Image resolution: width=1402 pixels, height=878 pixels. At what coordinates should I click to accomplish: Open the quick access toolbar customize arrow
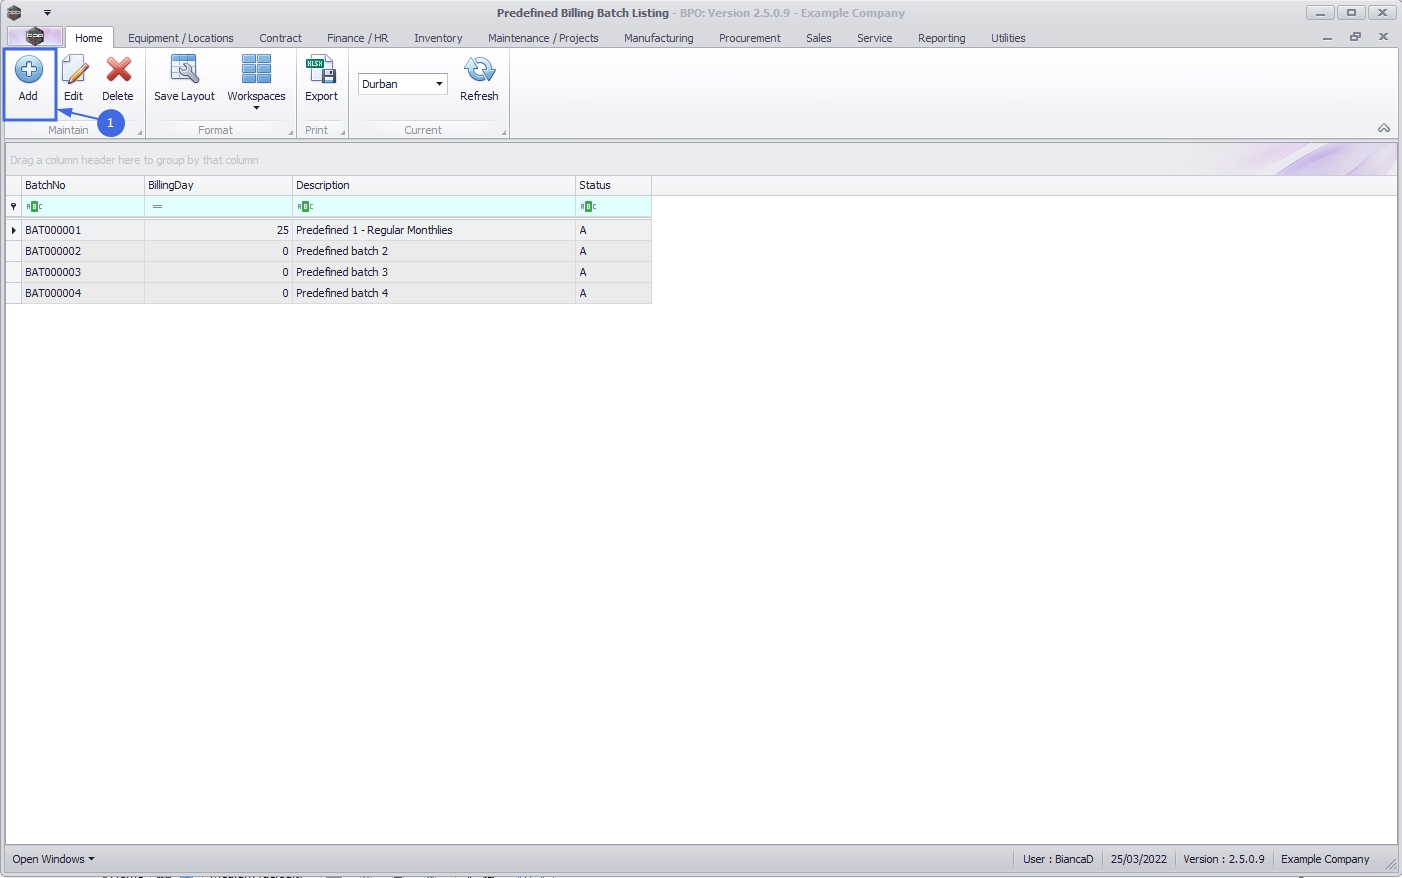point(47,13)
